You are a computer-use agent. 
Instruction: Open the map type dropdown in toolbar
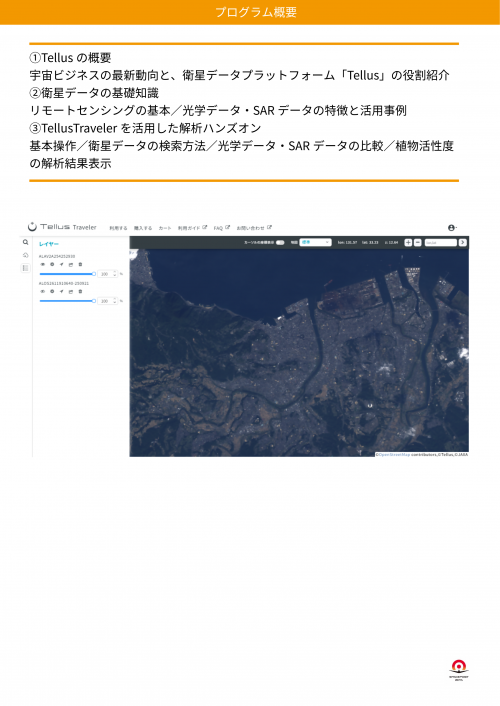(315, 242)
